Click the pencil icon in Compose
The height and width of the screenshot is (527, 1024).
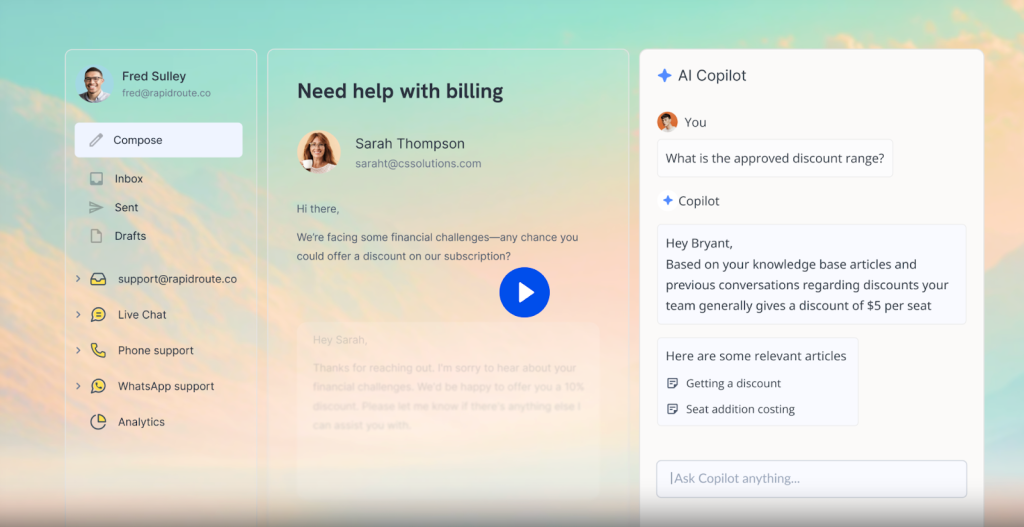tap(96, 140)
